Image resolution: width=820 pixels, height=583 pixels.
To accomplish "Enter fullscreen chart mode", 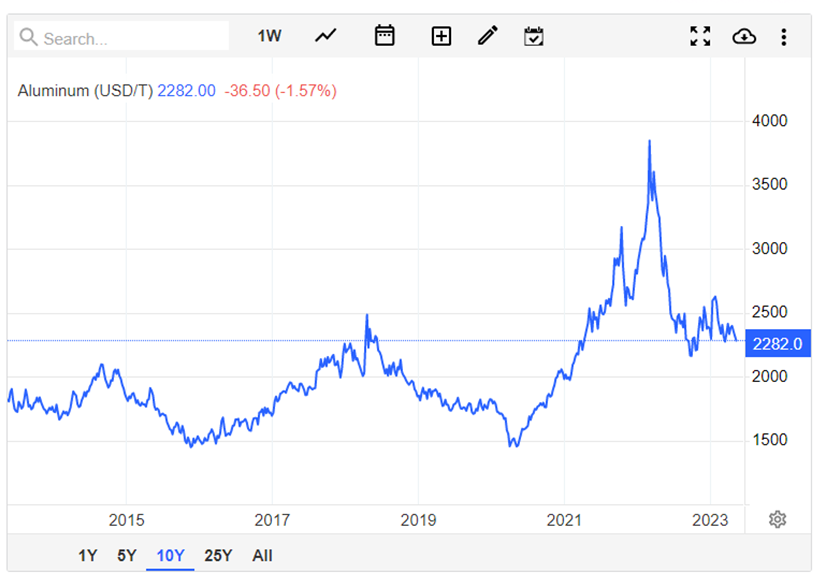I will (700, 37).
